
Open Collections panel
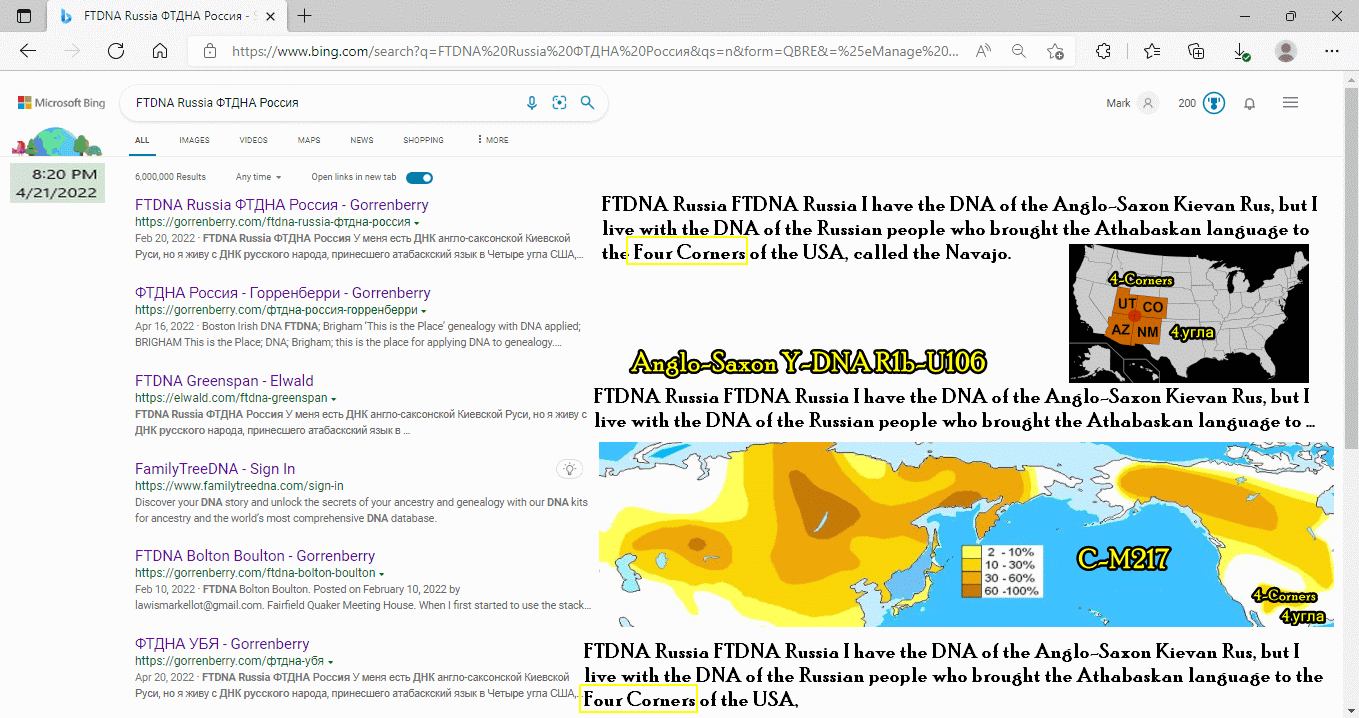click(1196, 51)
